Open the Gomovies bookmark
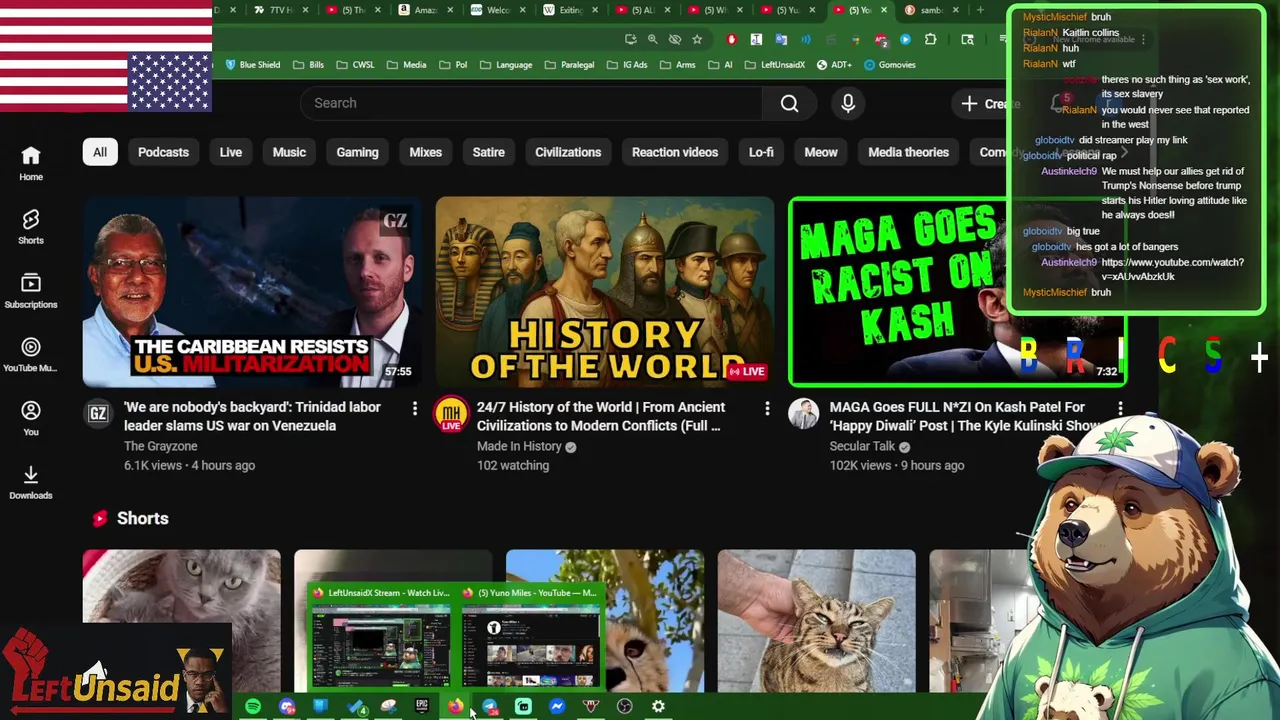 (890, 65)
